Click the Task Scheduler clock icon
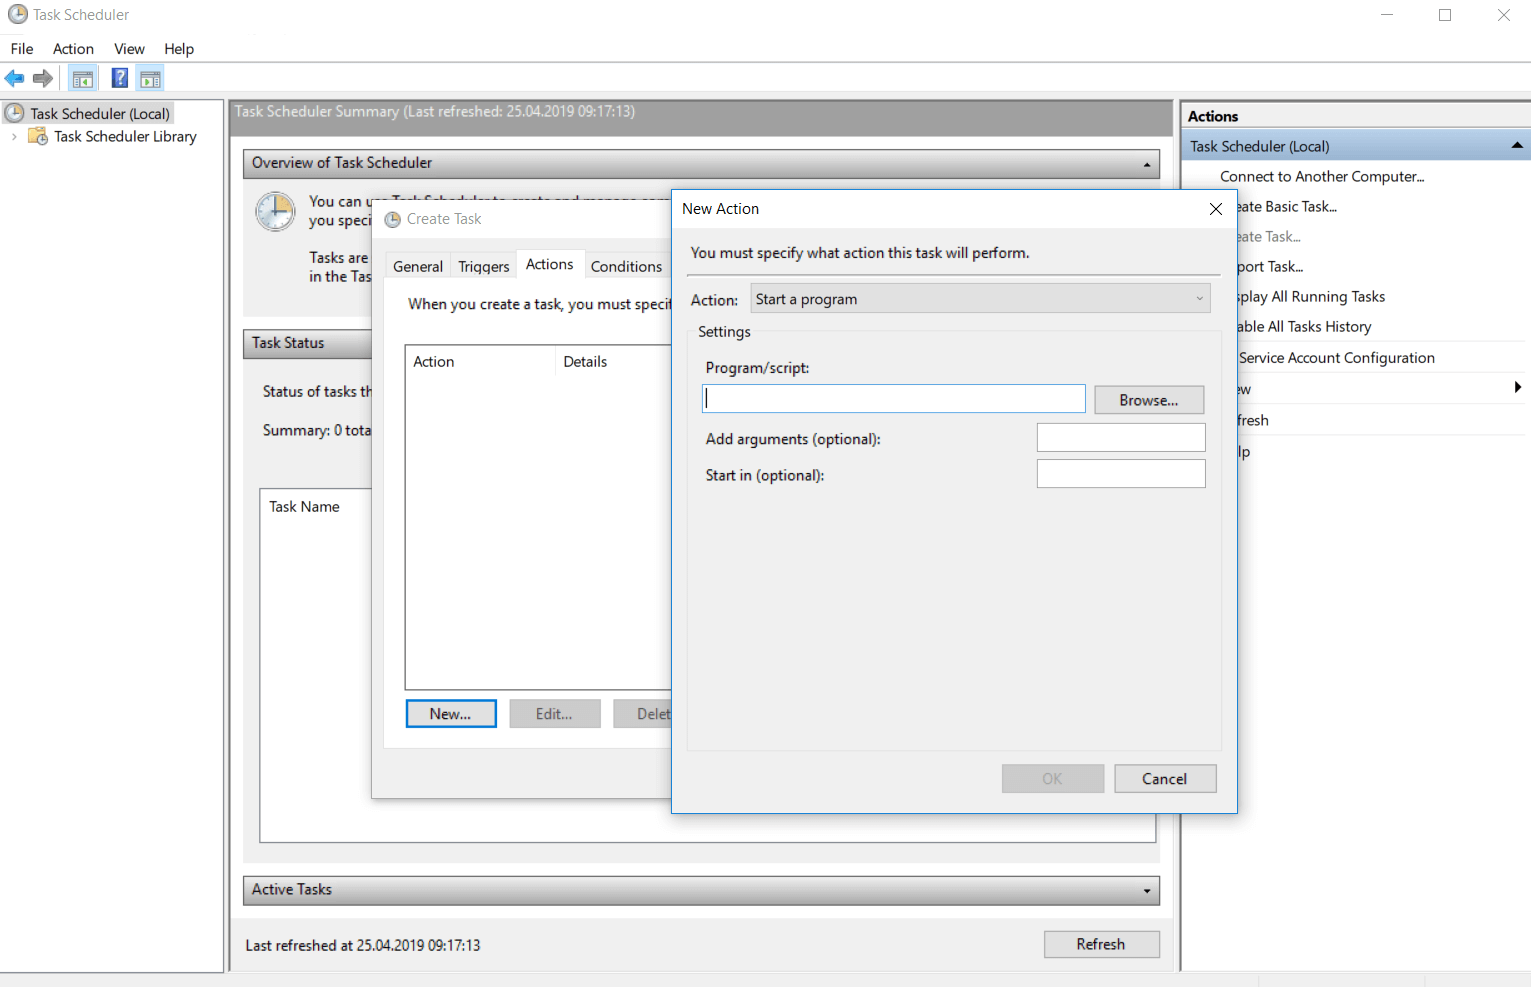1531x987 pixels. [14, 112]
